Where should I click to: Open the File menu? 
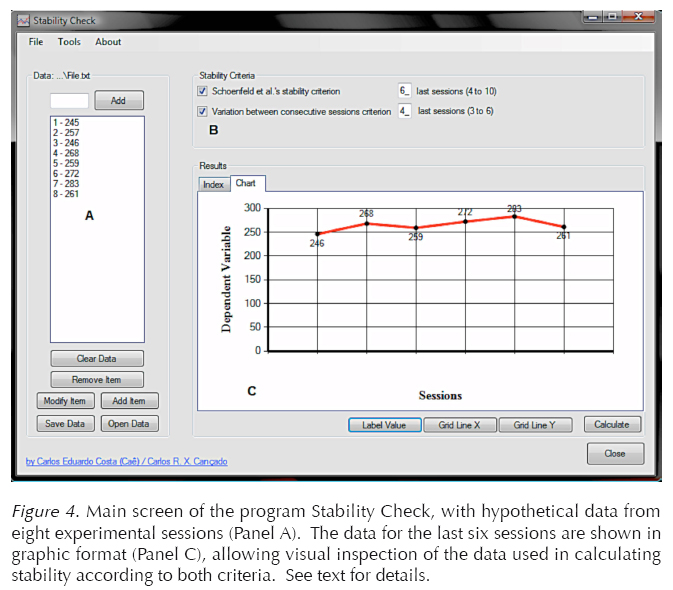36,42
